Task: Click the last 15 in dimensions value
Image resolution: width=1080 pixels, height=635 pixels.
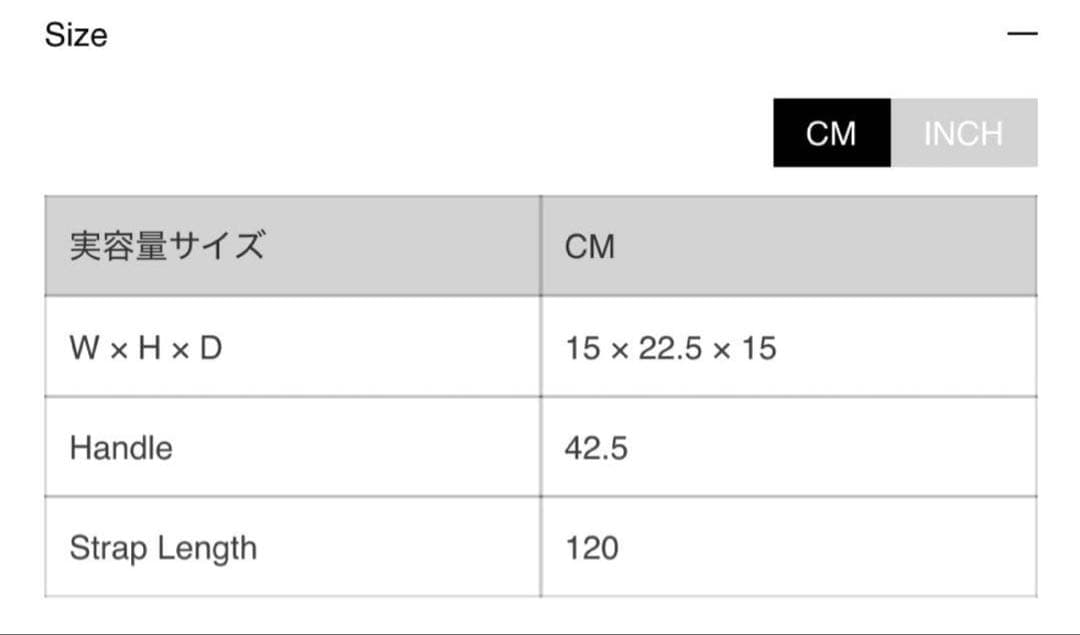Action: click(759, 348)
